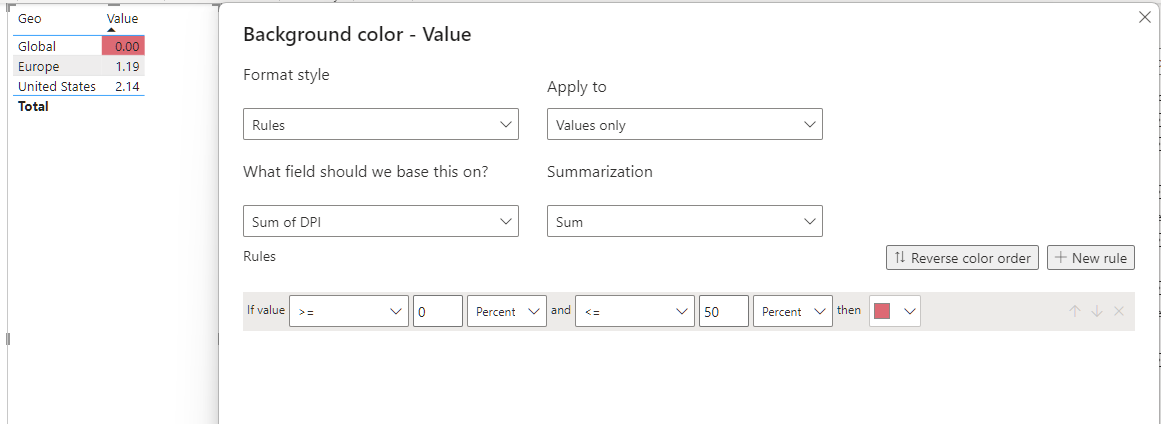
Task: Close the Background color dialog
Action: (x=1144, y=18)
